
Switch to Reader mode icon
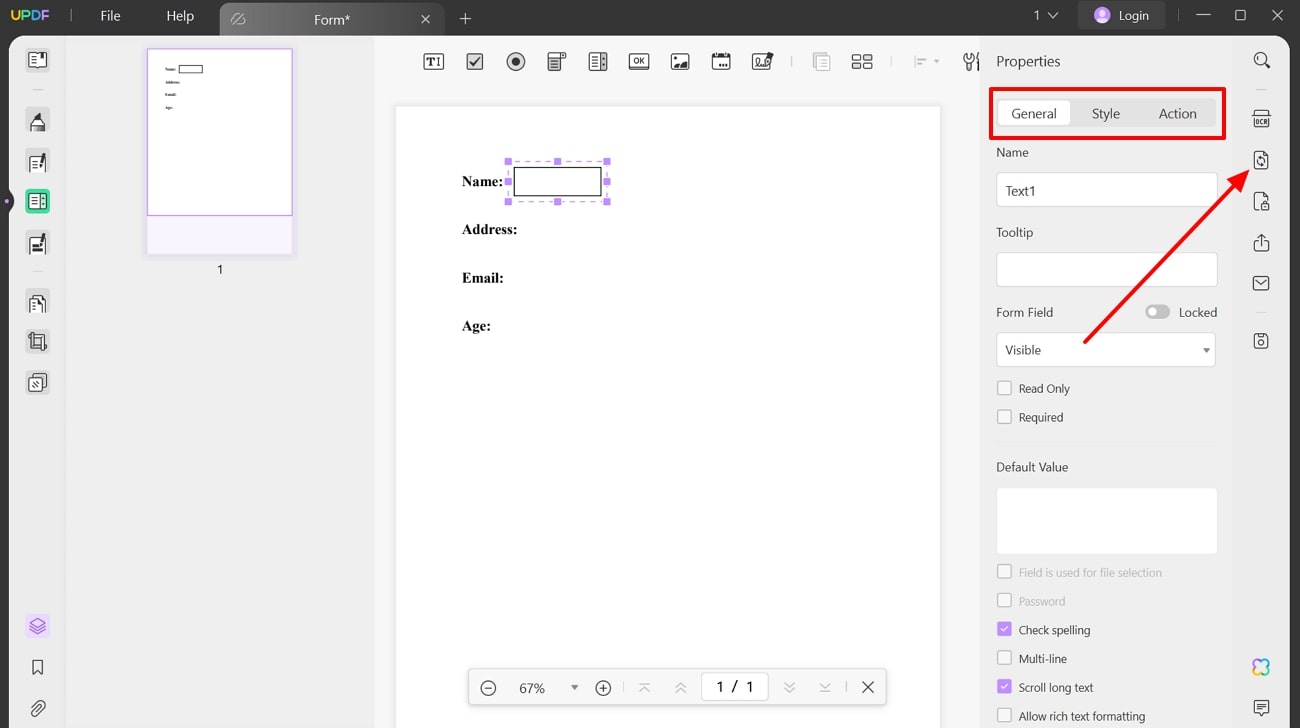pyautogui.click(x=38, y=60)
